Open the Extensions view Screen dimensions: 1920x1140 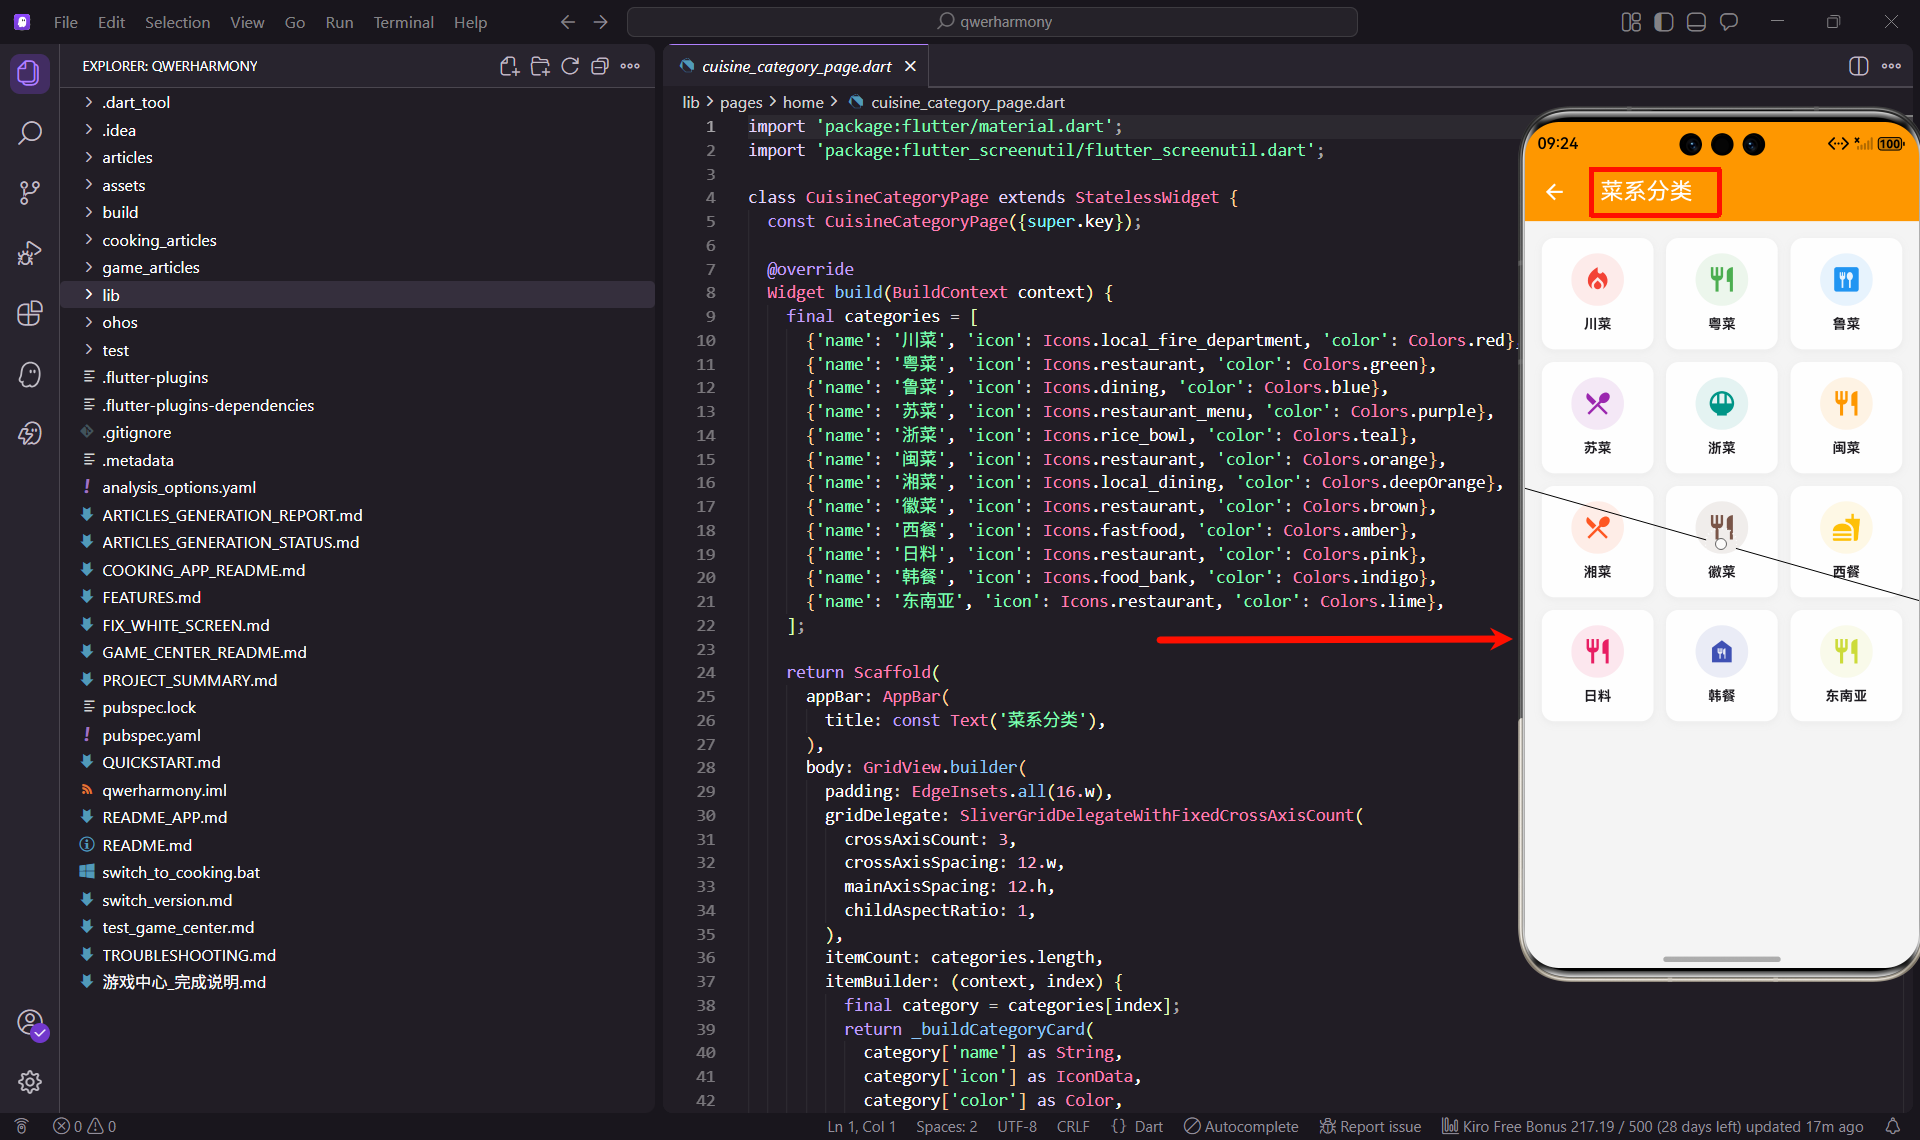coord(30,313)
